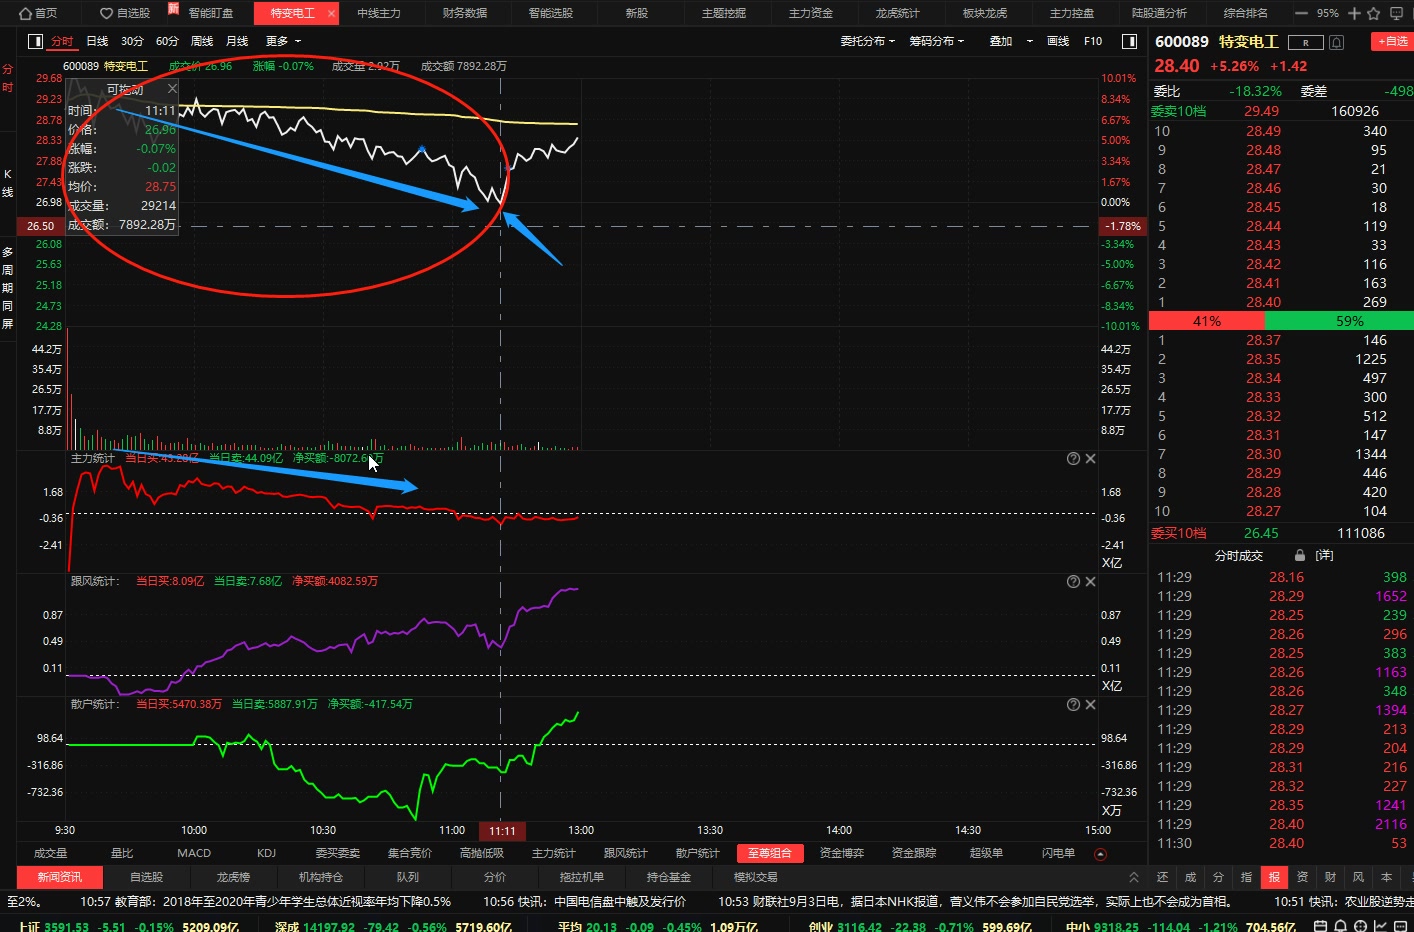
Task: Toggle the right panel layout icon beside F10
Action: (1129, 41)
